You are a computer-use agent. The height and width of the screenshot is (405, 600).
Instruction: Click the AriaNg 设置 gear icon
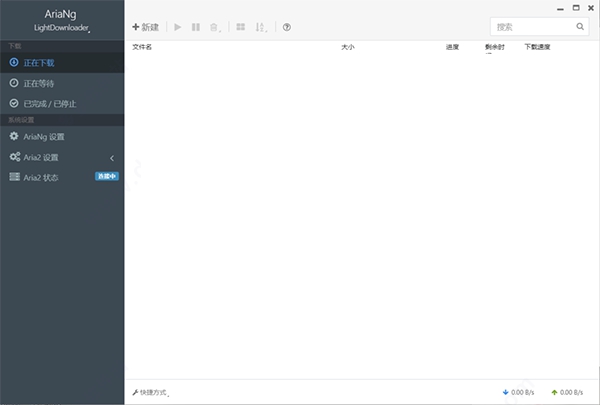14,136
